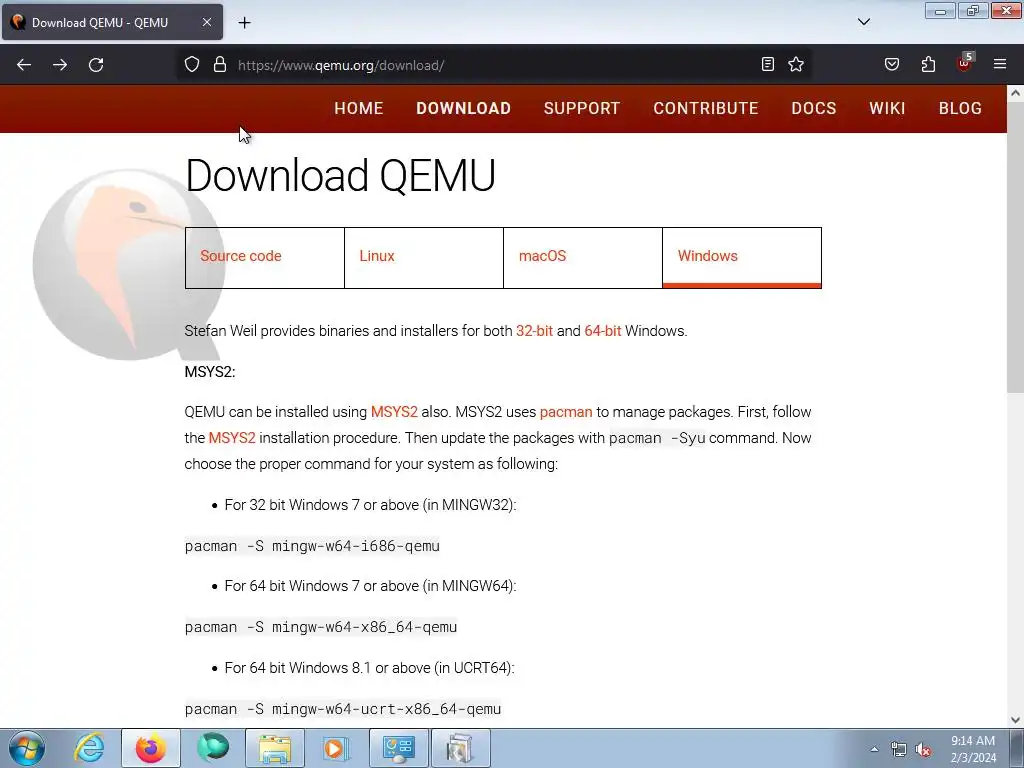Open CONTRIBUTE in site navigation
1024x768 pixels.
pos(706,108)
